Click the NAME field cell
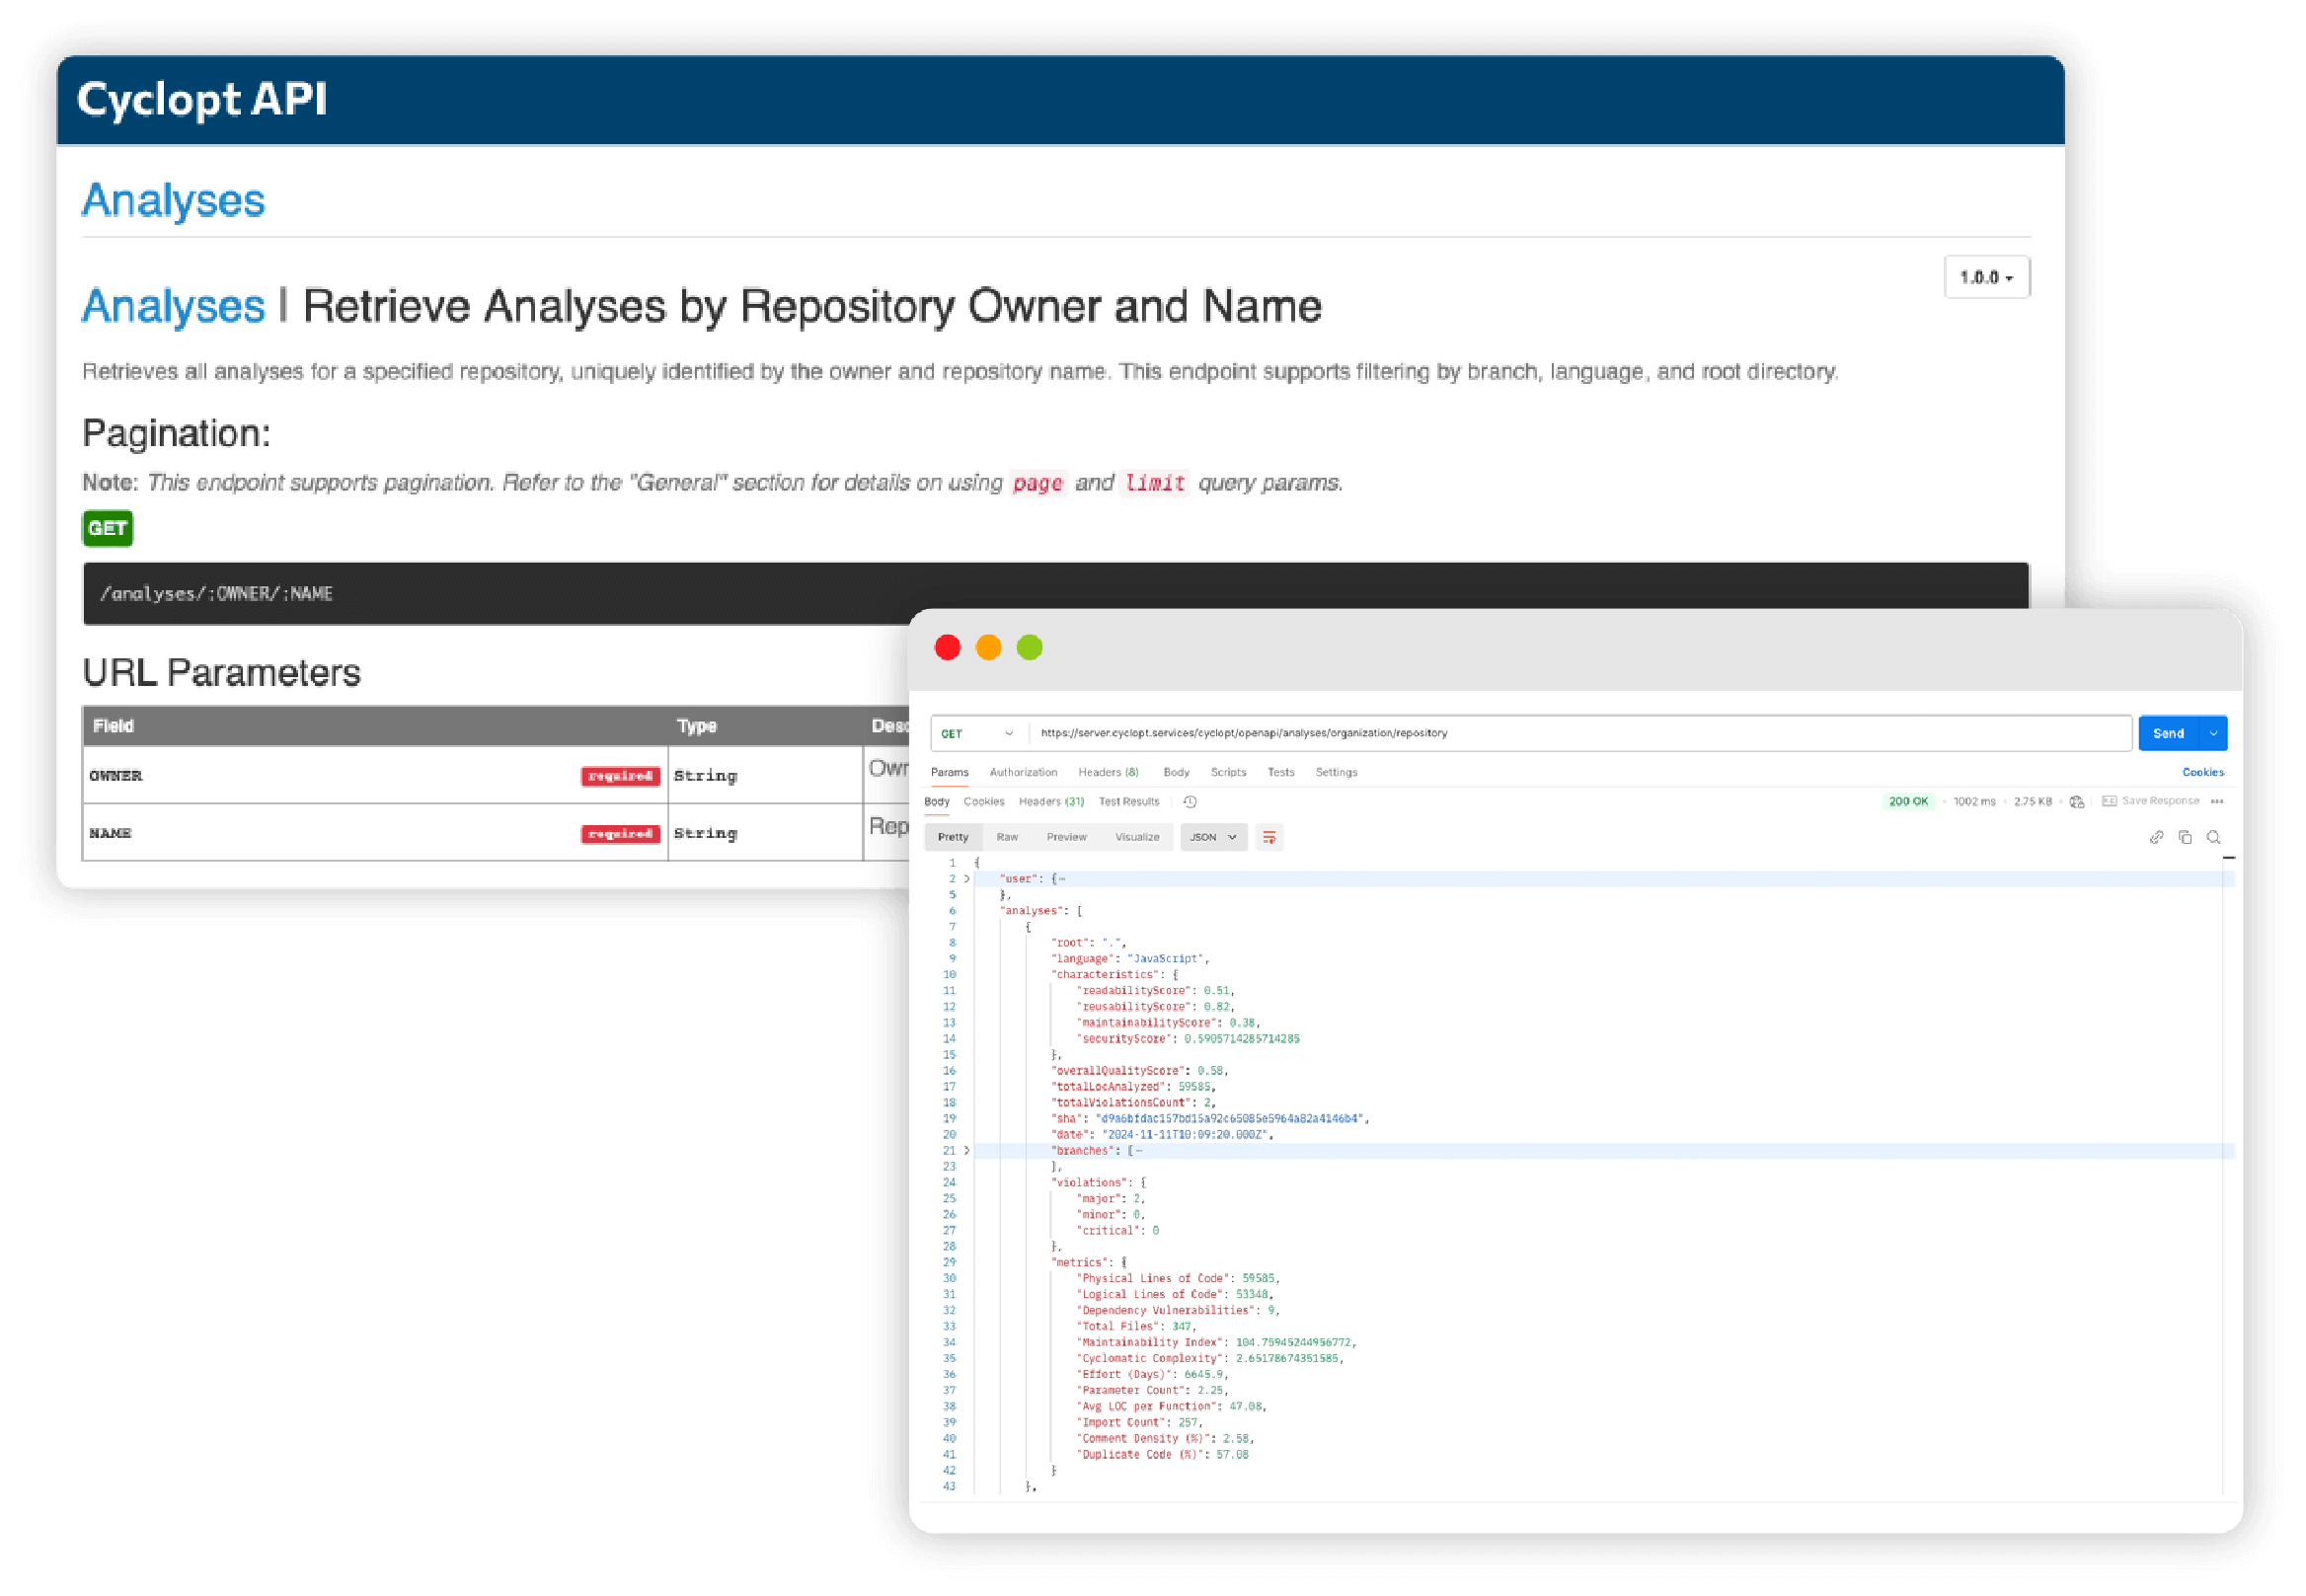 [375, 832]
